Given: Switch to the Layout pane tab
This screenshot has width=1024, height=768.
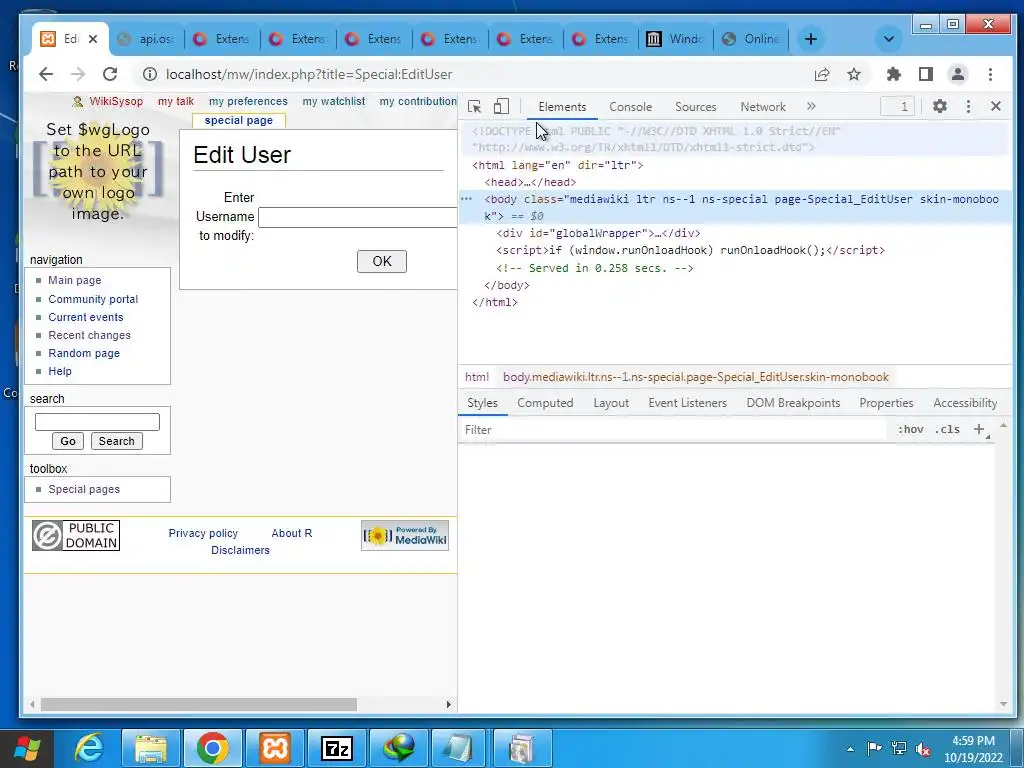Looking at the screenshot, I should pyautogui.click(x=611, y=403).
